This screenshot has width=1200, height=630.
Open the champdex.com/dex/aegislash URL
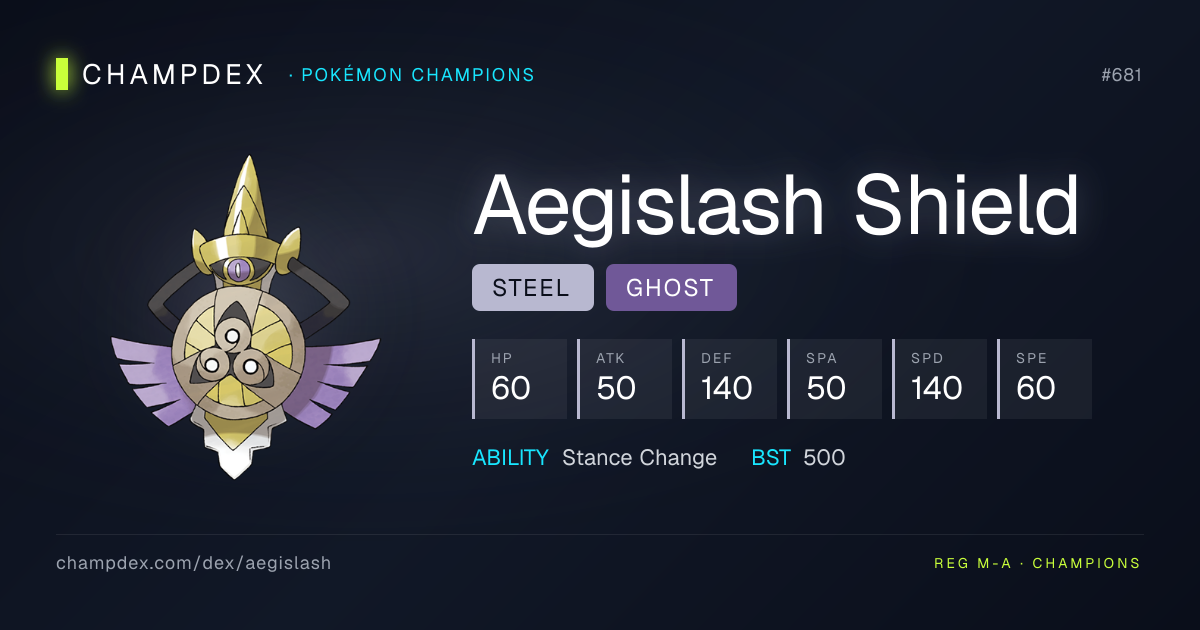[x=194, y=563]
